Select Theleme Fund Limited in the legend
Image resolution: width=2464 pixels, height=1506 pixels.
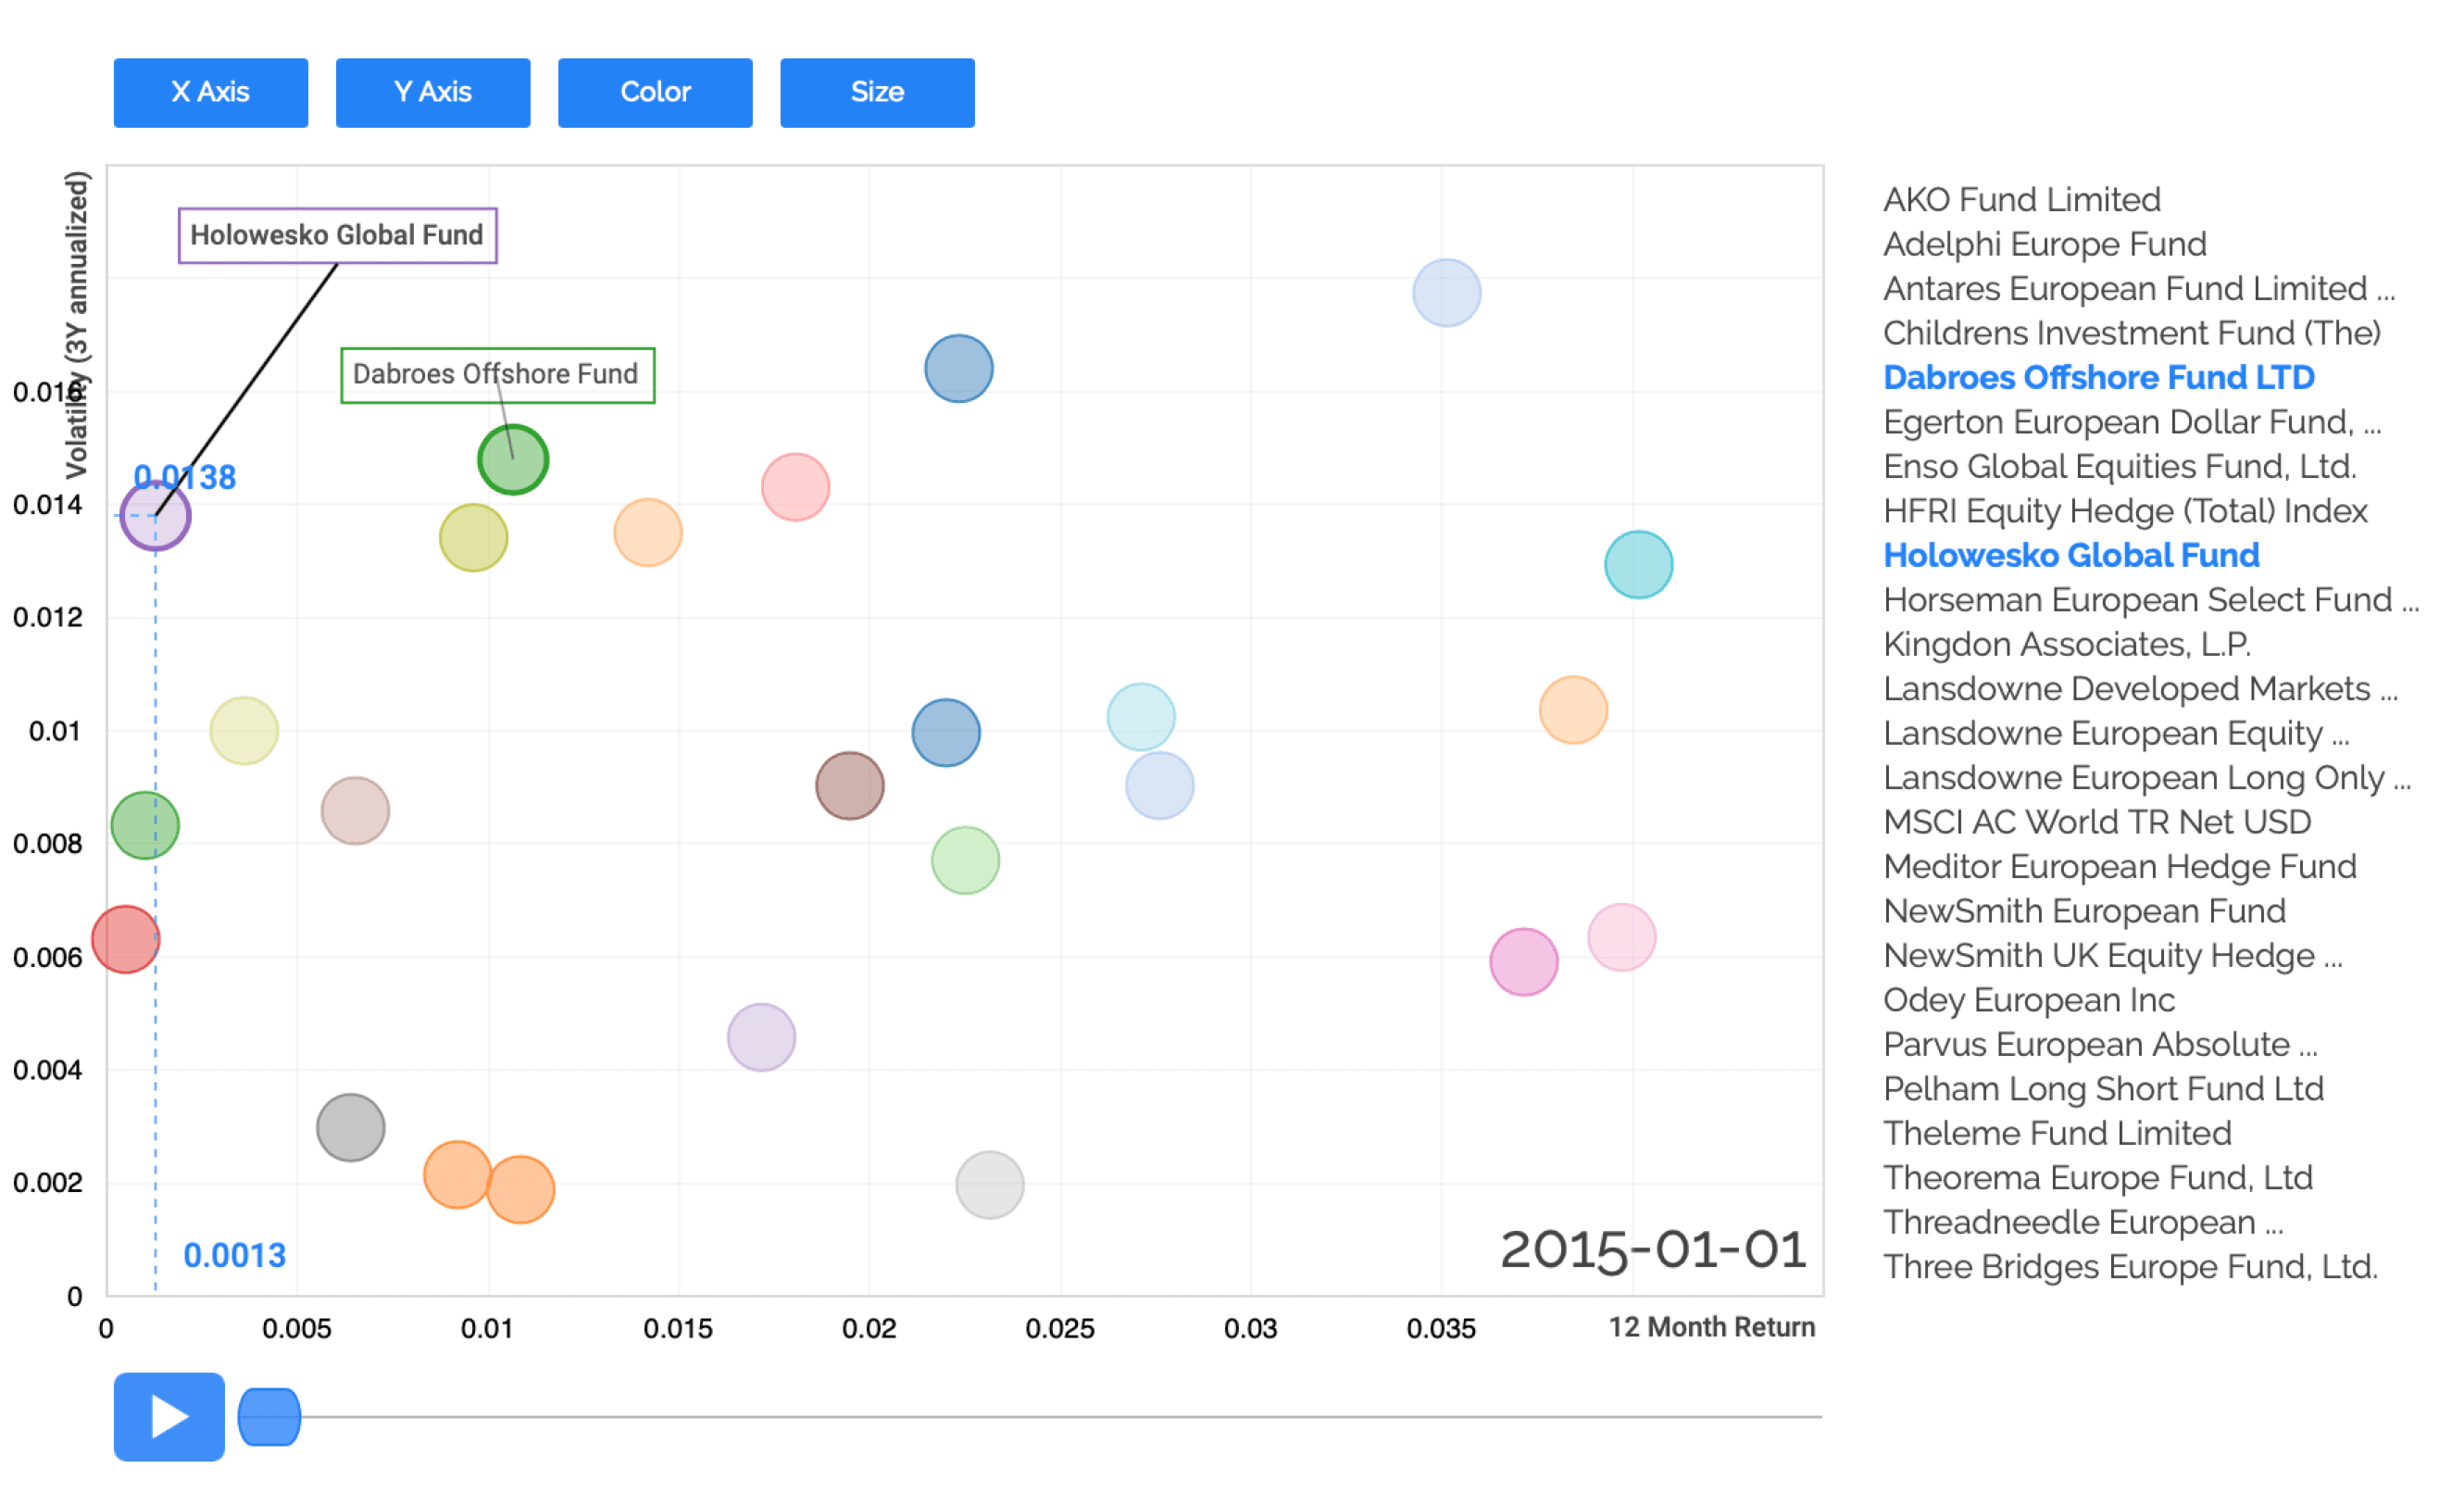click(x=2057, y=1133)
